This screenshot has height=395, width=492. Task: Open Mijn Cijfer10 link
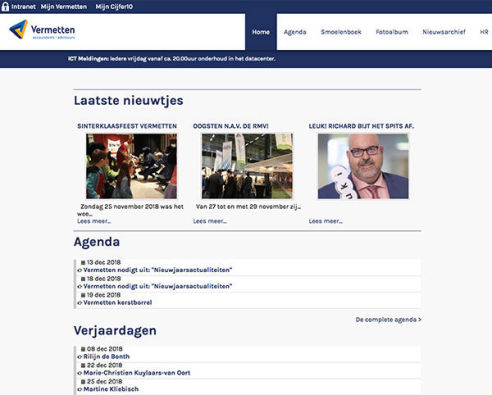tap(114, 7)
